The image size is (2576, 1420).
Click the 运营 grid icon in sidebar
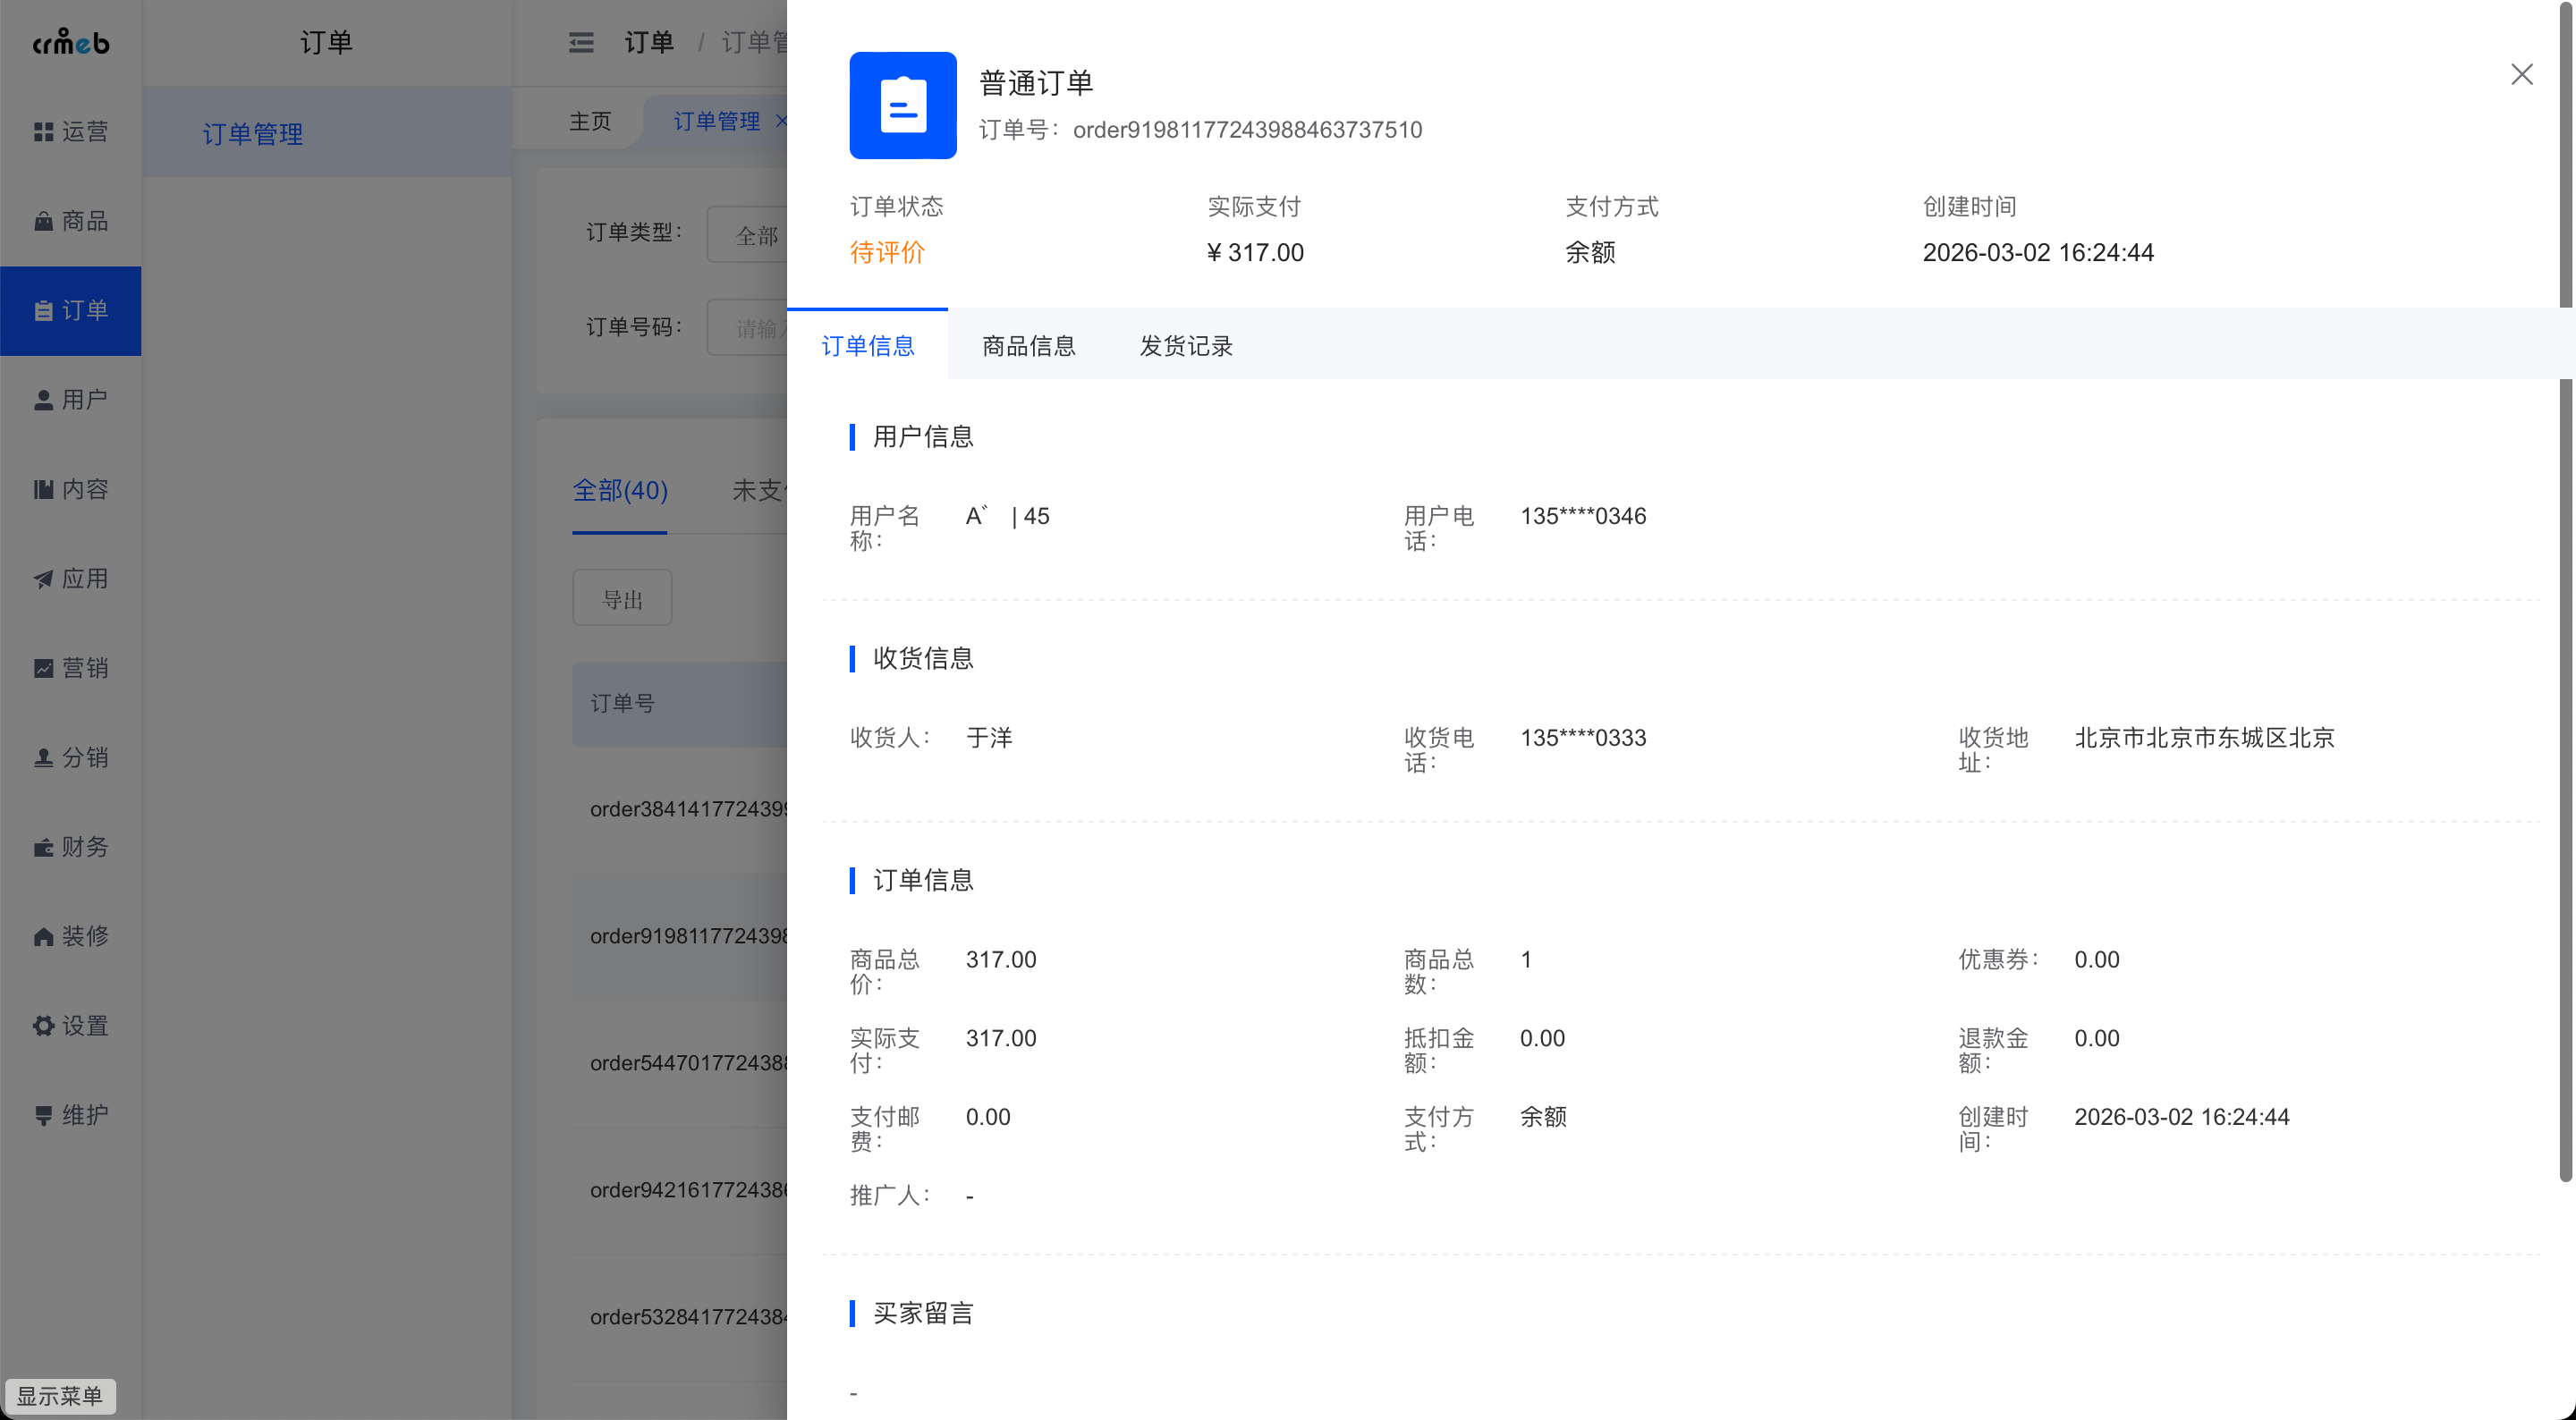click(x=43, y=132)
